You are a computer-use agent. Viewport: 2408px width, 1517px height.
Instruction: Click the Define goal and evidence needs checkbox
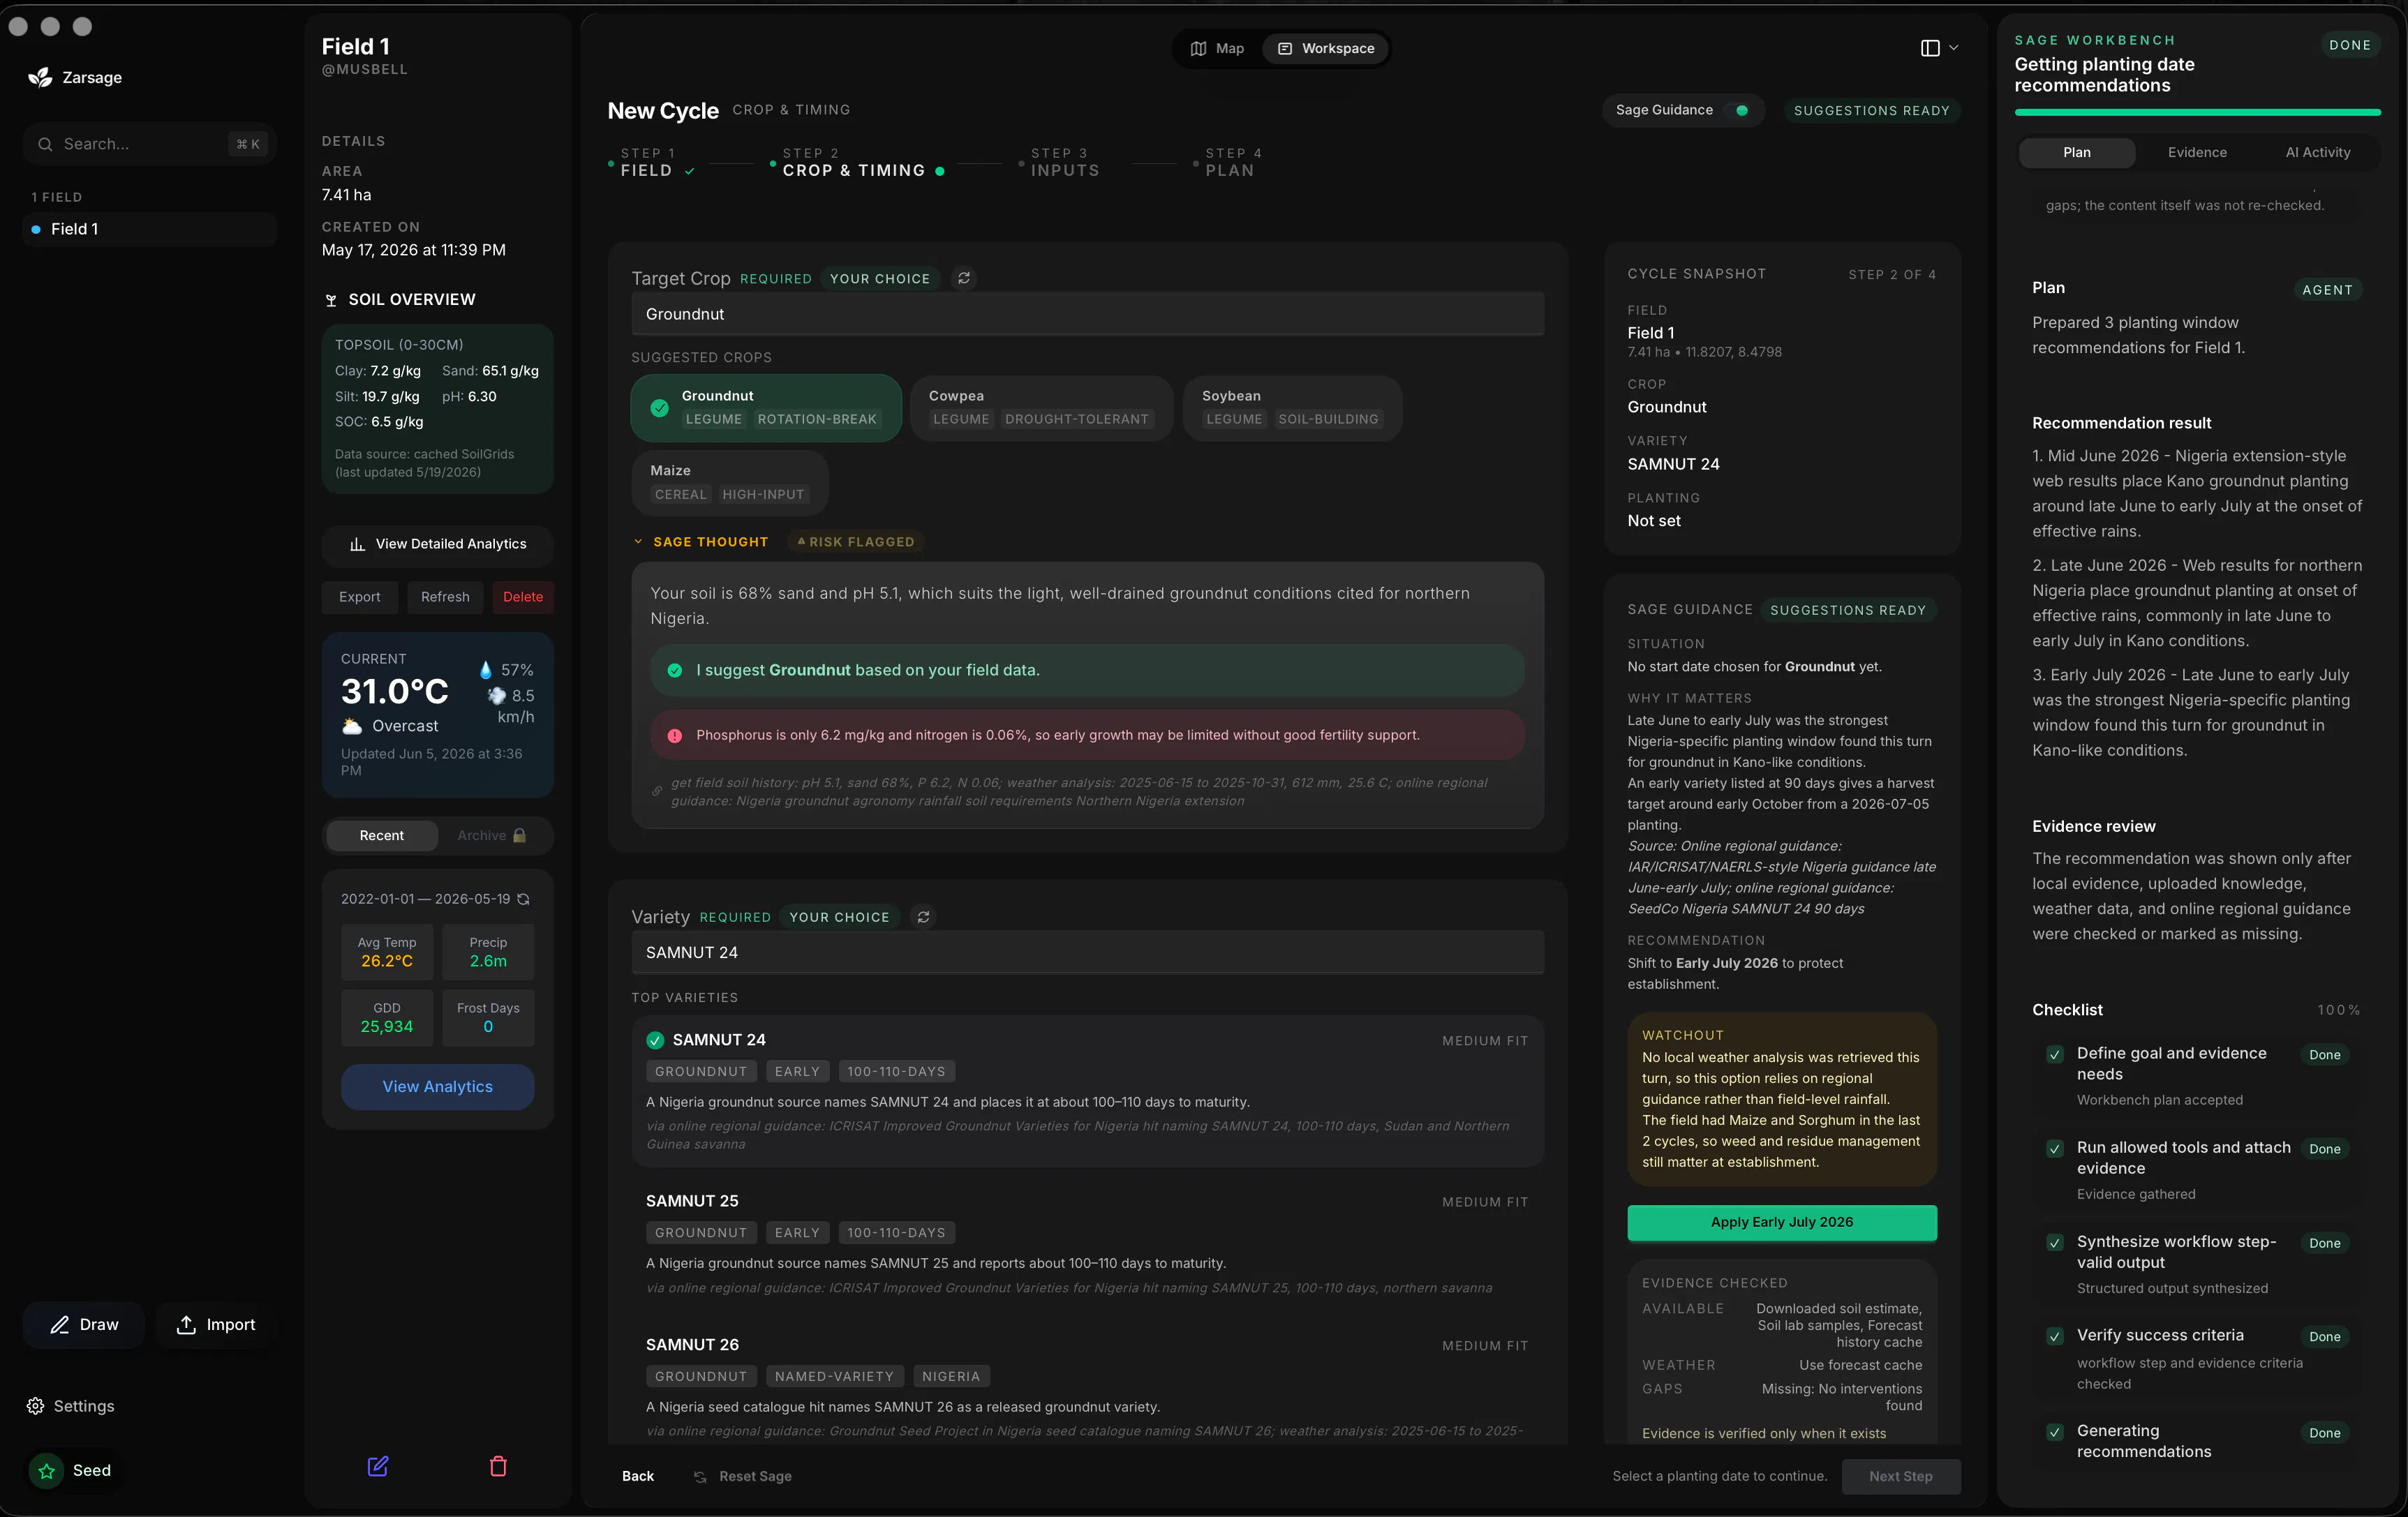(2054, 1054)
